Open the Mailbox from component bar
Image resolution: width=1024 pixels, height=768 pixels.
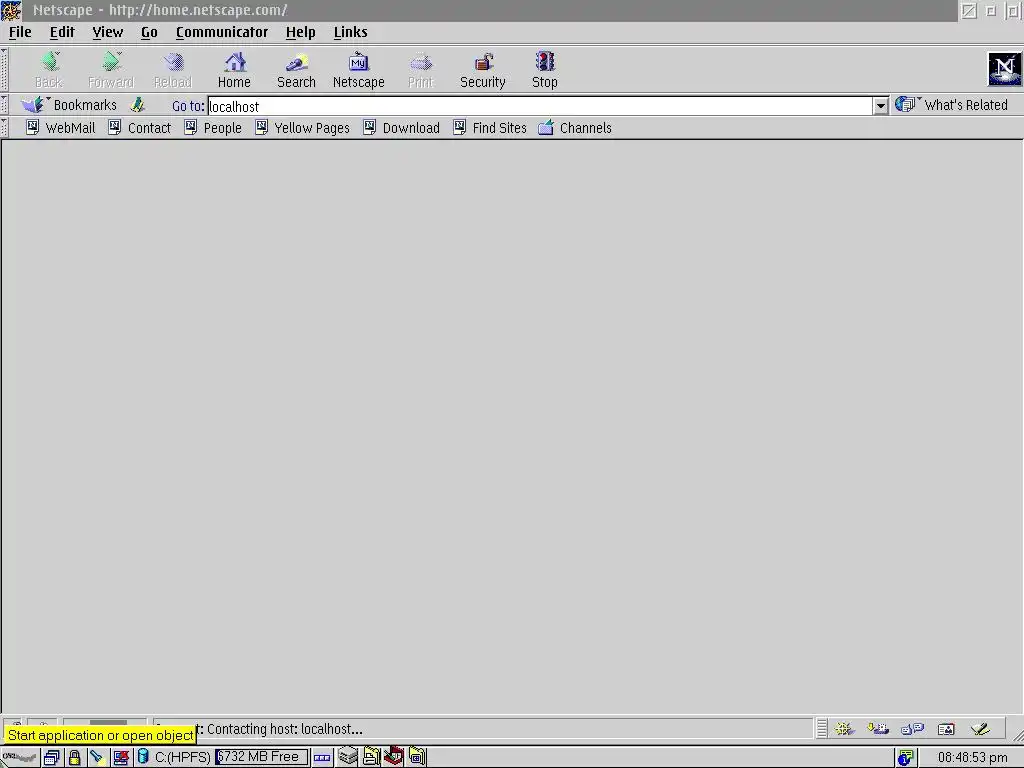[x=878, y=728]
